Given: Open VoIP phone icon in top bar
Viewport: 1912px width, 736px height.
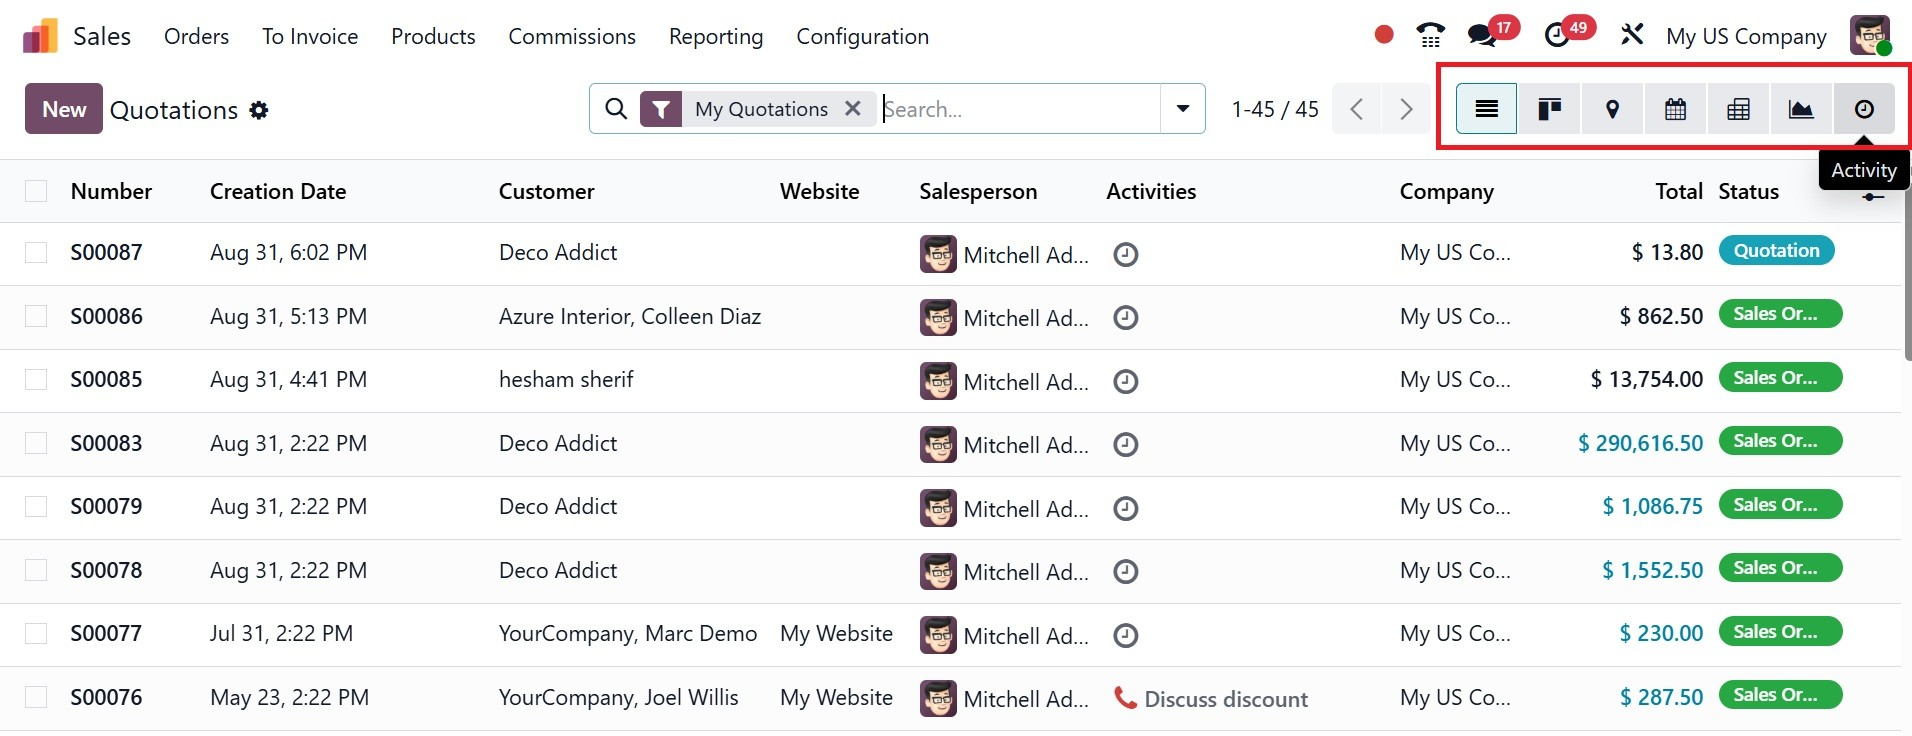Looking at the screenshot, I should click(x=1430, y=36).
